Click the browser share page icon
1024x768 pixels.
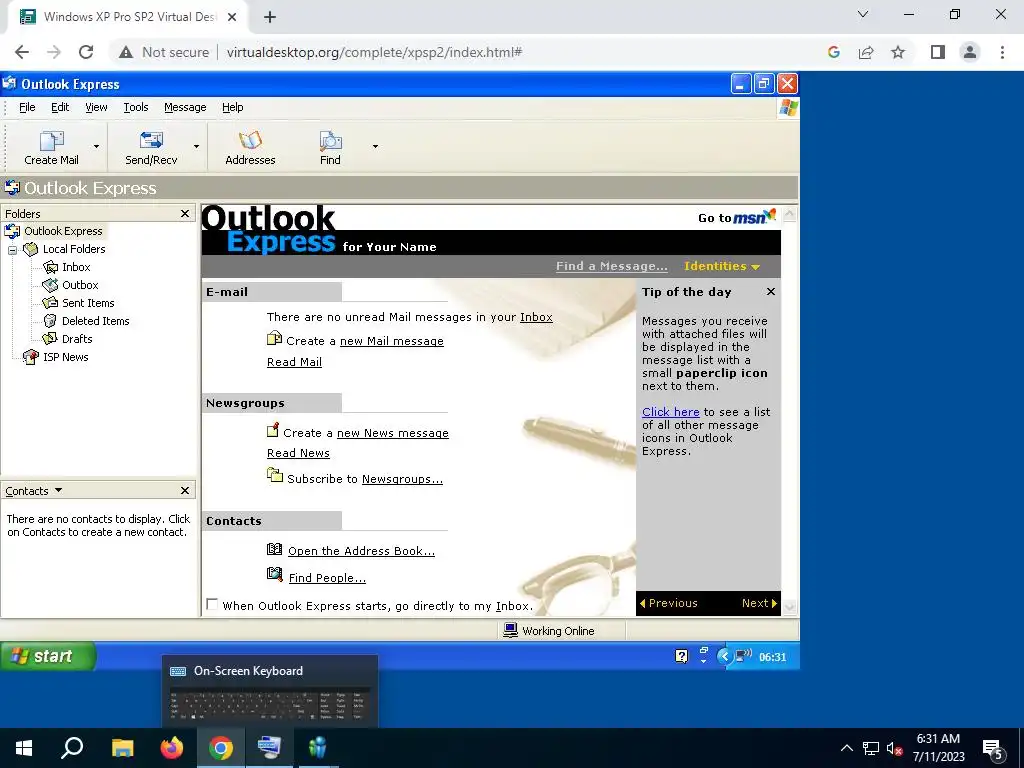tap(866, 52)
